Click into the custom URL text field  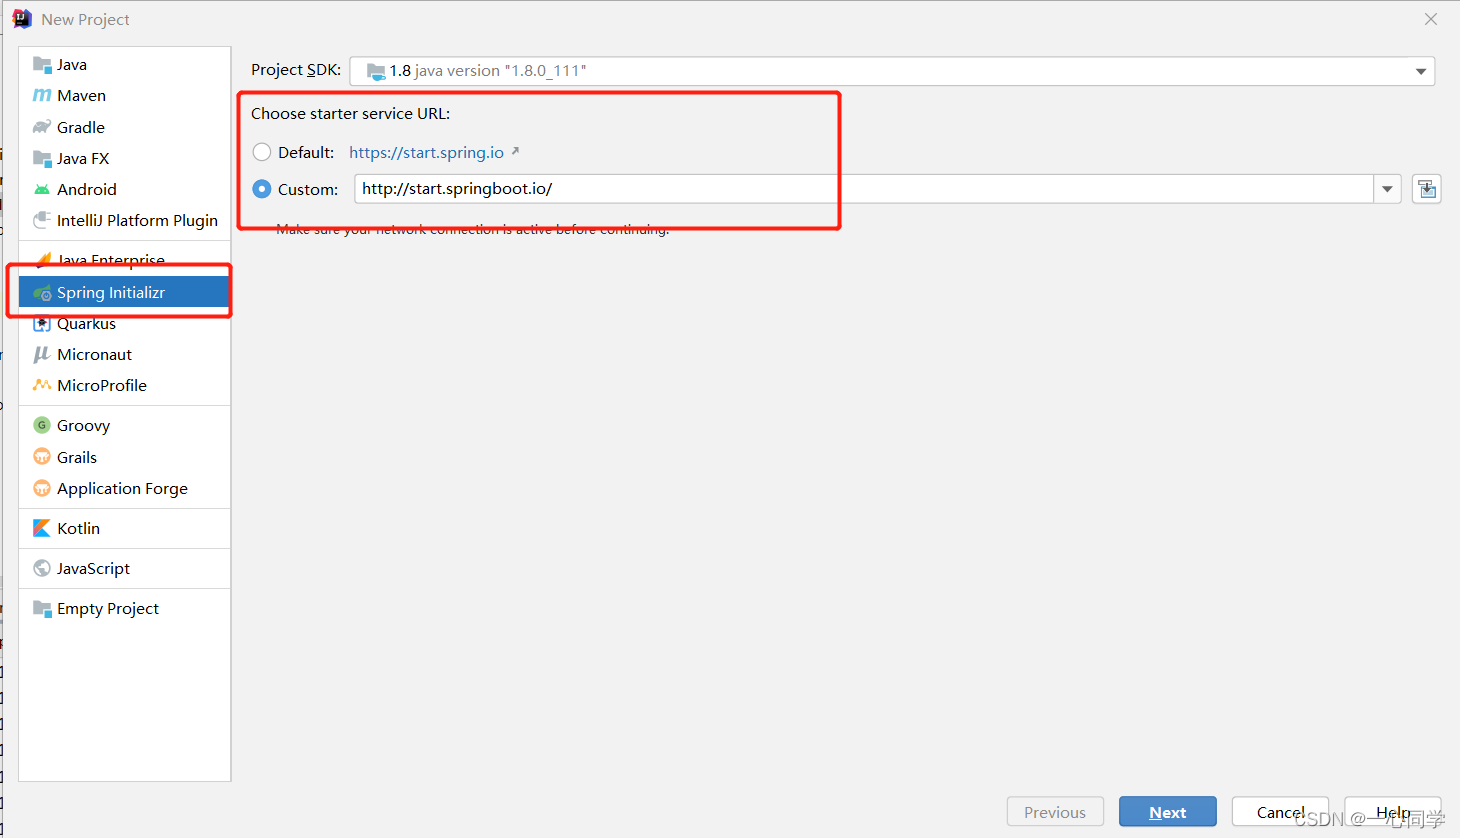coord(864,189)
